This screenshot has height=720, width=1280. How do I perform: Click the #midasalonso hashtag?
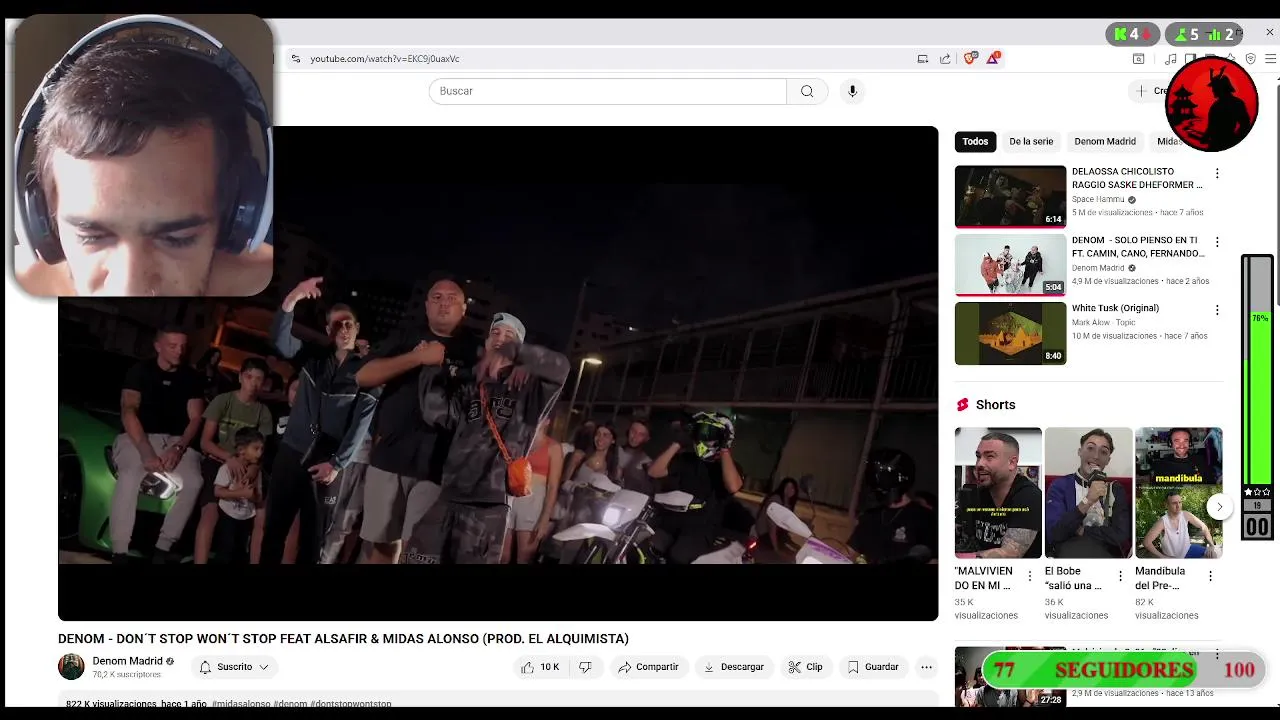click(x=241, y=704)
